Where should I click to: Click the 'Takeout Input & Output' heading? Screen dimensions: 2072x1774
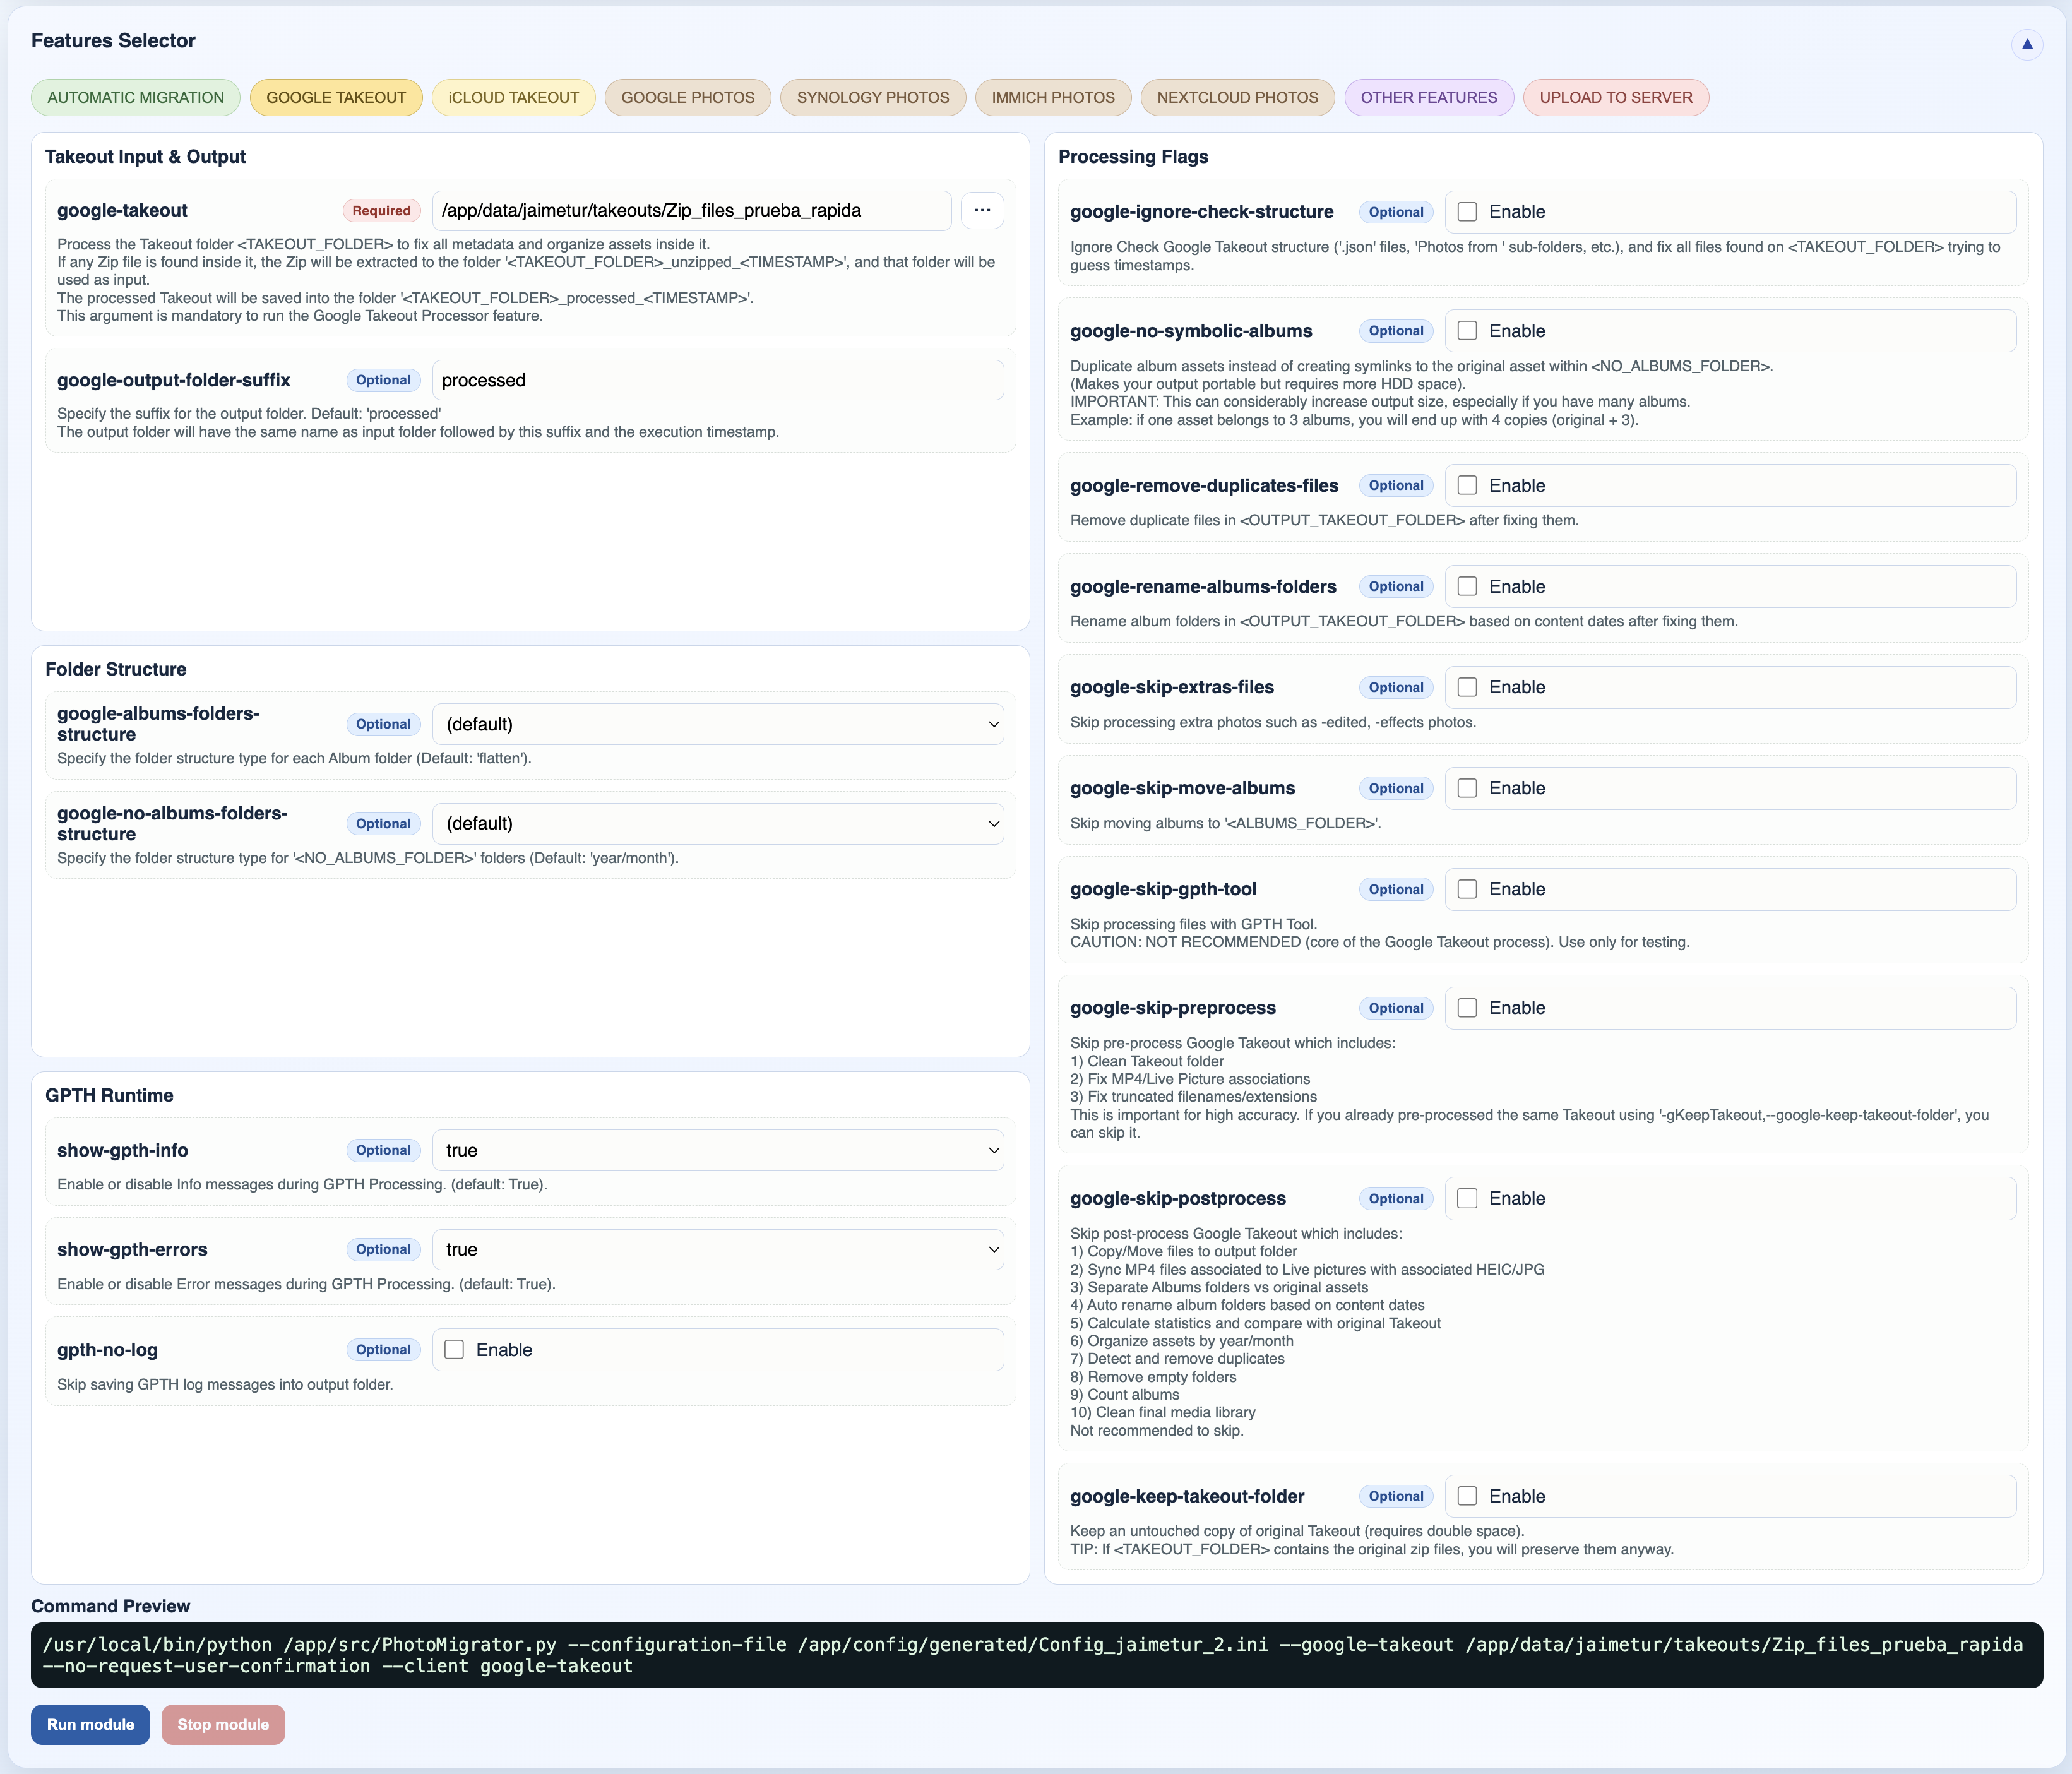pos(145,156)
